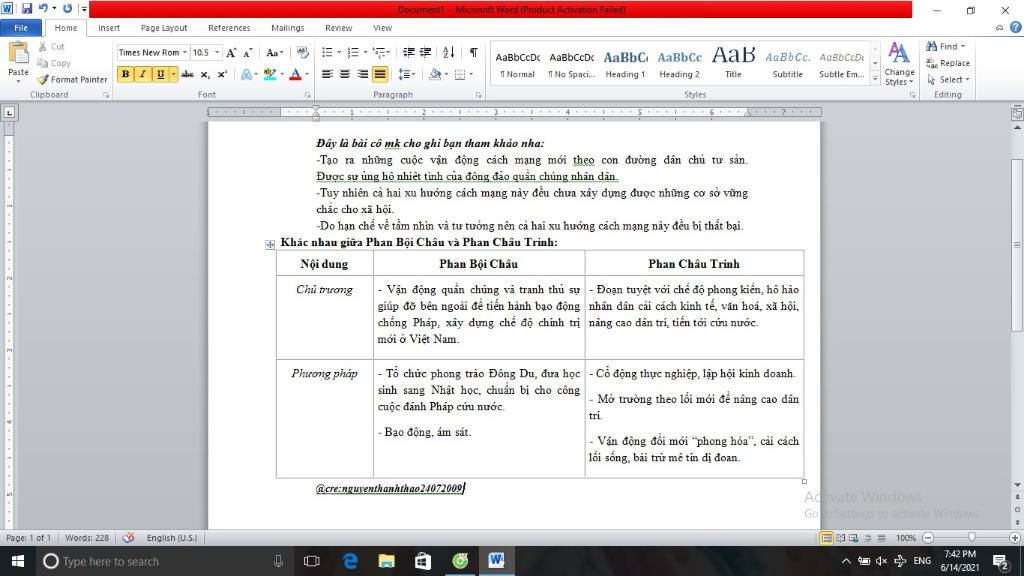Screen dimensions: 1024x576
Task: Open the Bullets list dropdown
Action: [339, 53]
